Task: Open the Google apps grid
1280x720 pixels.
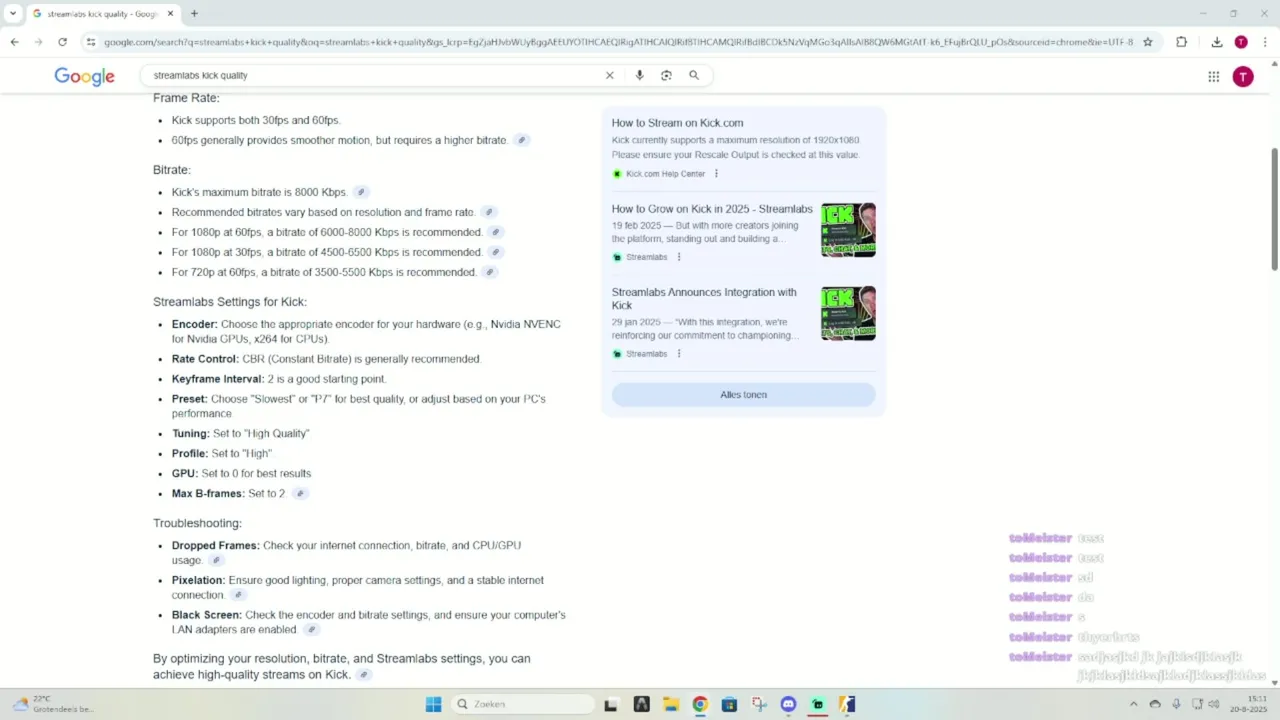Action: (x=1213, y=77)
